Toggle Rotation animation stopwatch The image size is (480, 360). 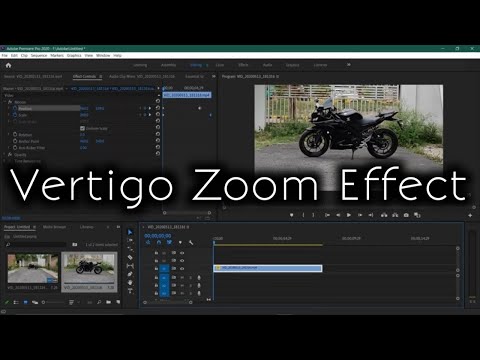point(15,134)
